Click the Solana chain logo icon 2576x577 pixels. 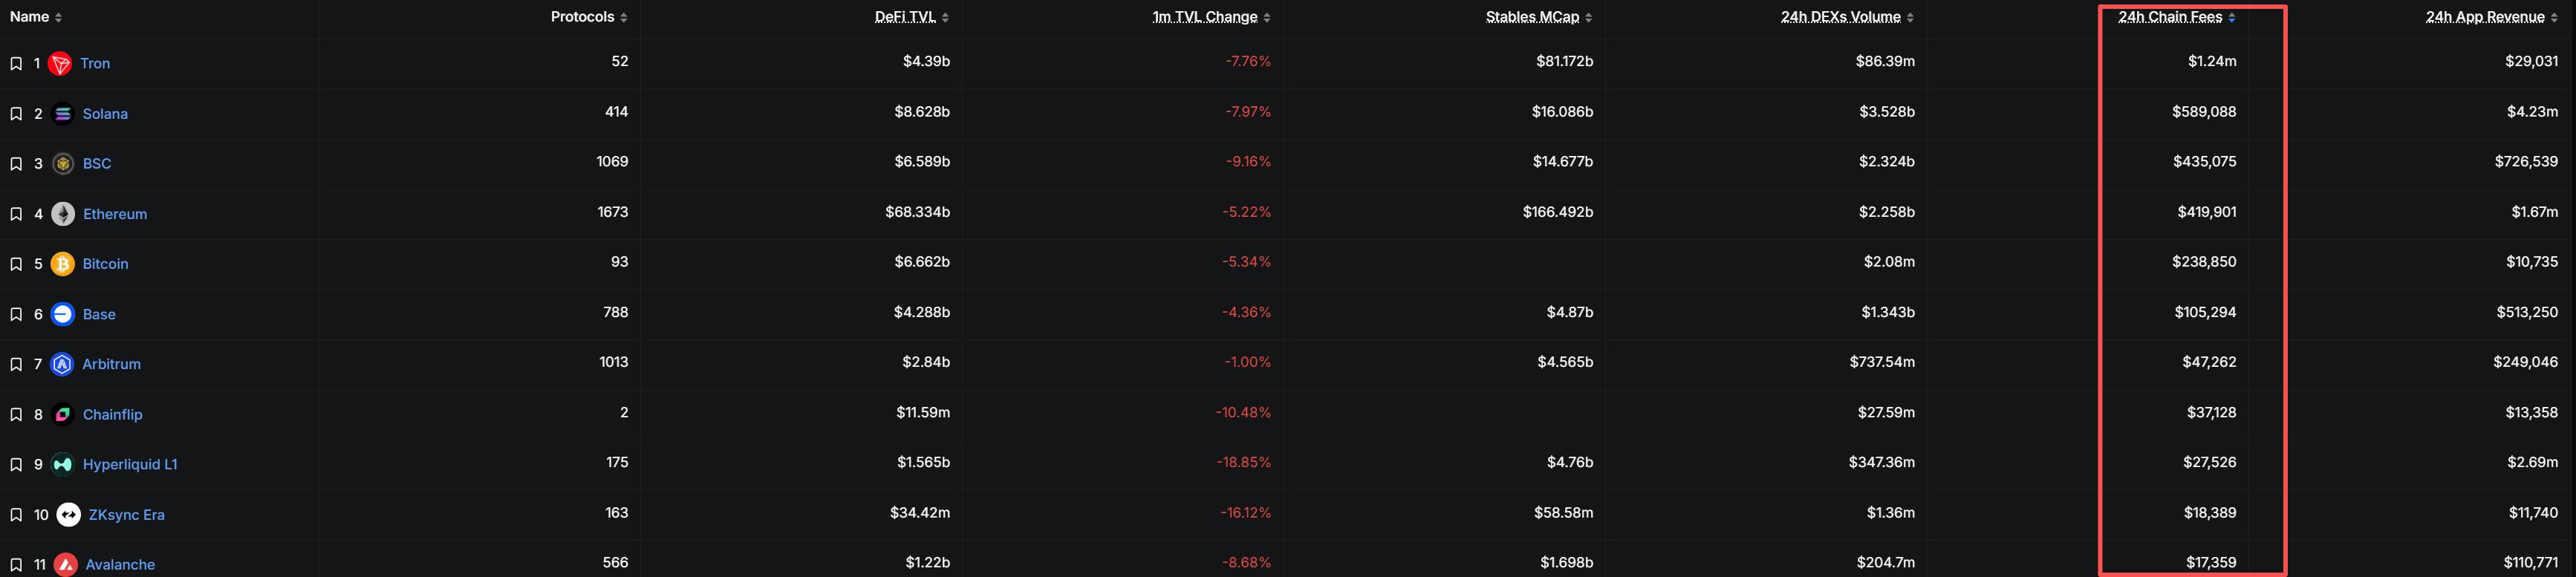coord(62,114)
